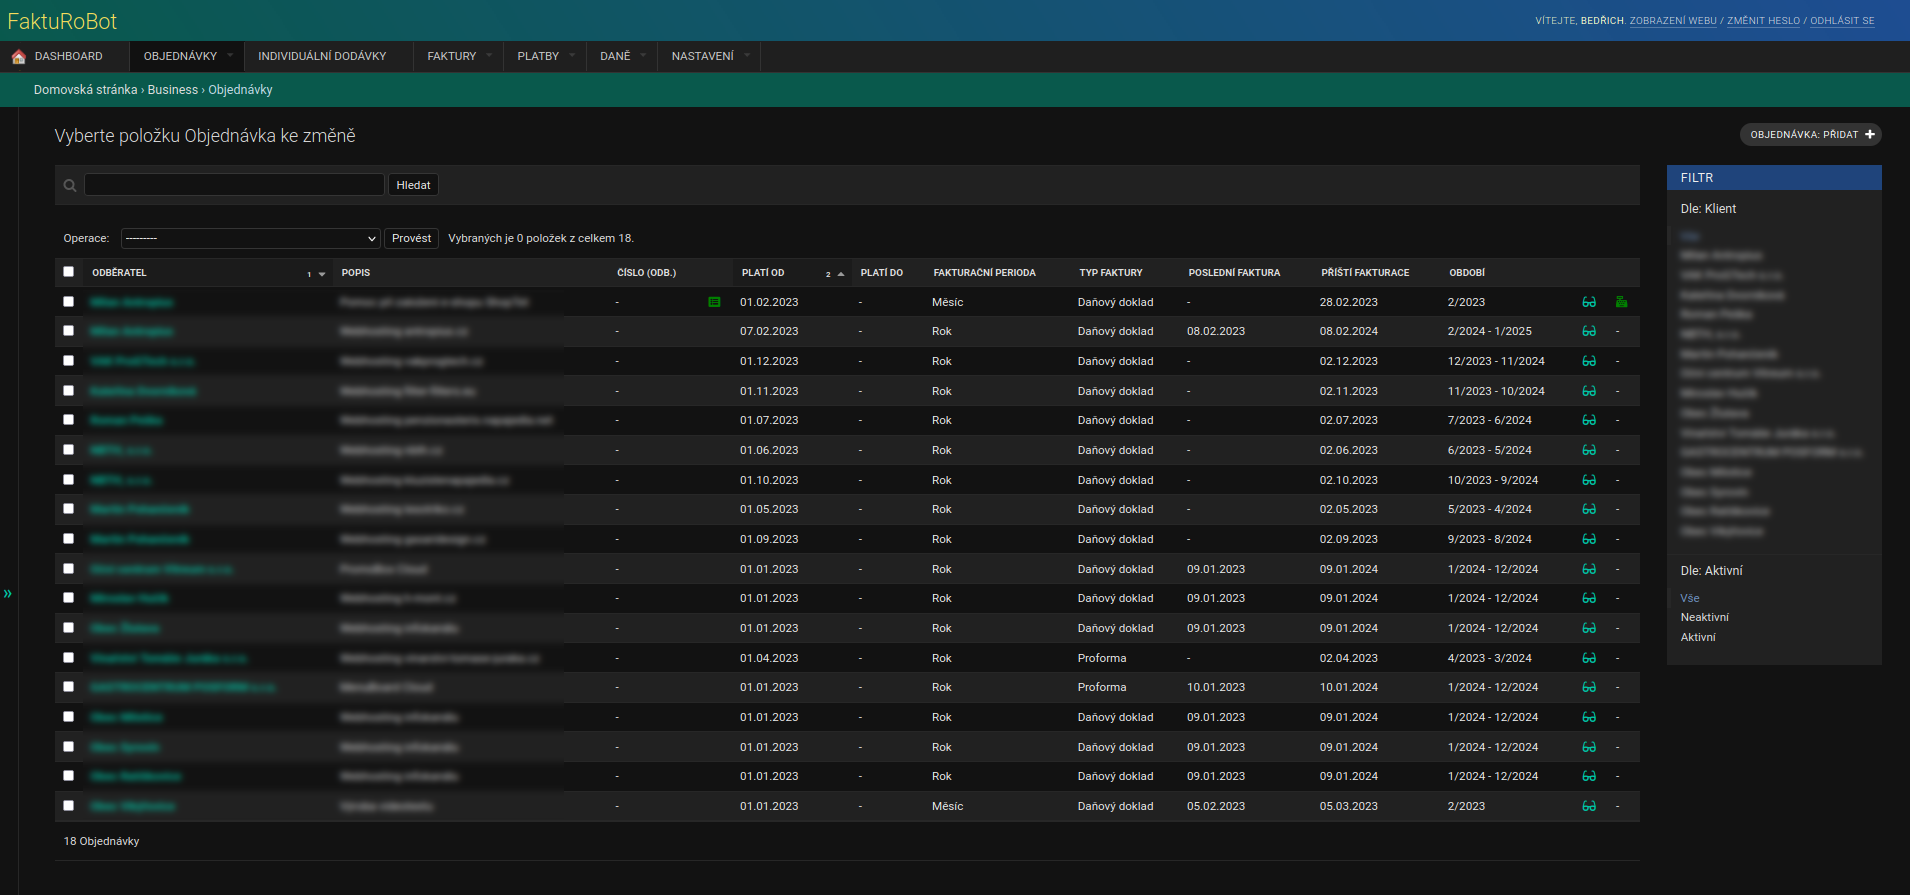View order with period 12/2023 - 11/2024 via glasses icon
The width and height of the screenshot is (1910, 895).
1589,362
